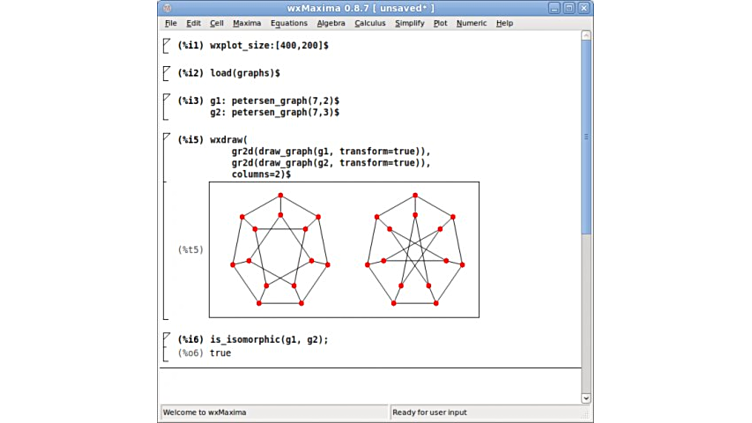The width and height of the screenshot is (752, 423).
Task: Collapse the wxplot_size cell bracket
Action: coord(166,45)
